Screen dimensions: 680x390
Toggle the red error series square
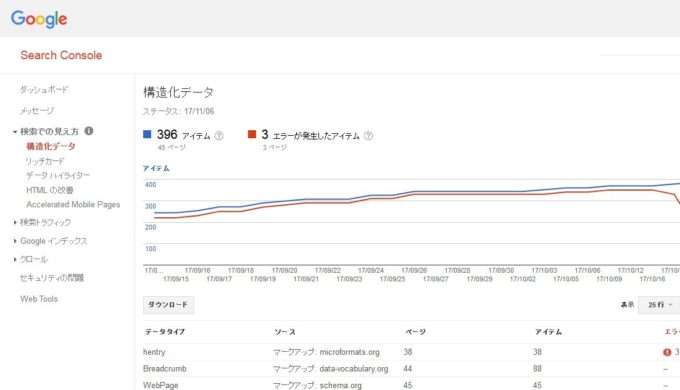[x=252, y=134]
